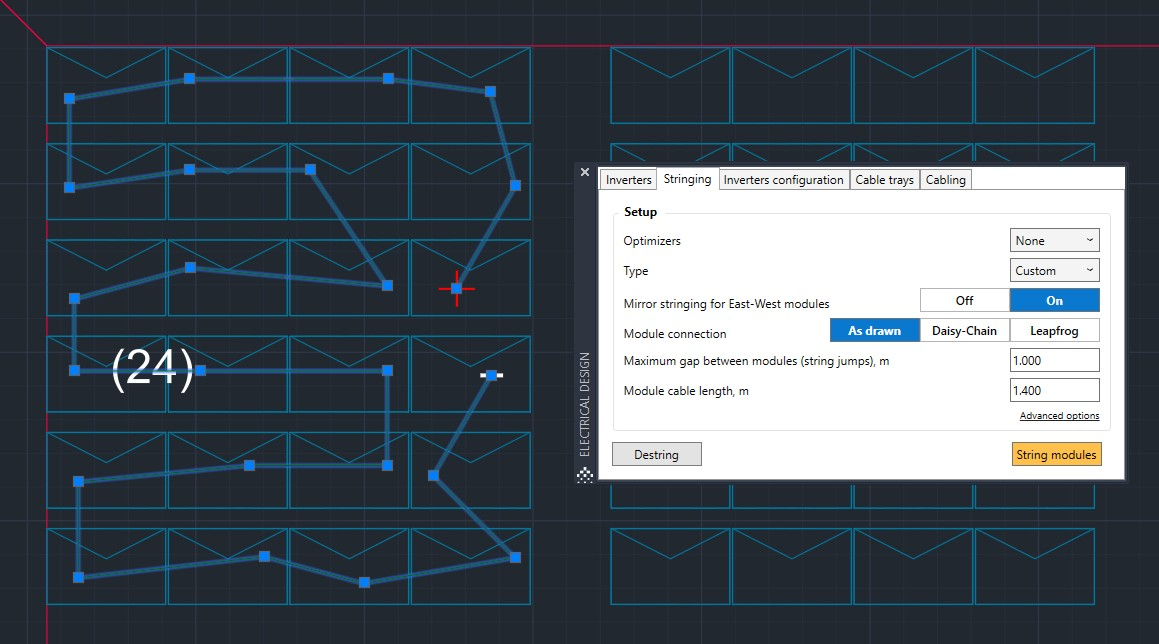Switch to the Inverters tab
This screenshot has height=644, width=1159.
(628, 180)
